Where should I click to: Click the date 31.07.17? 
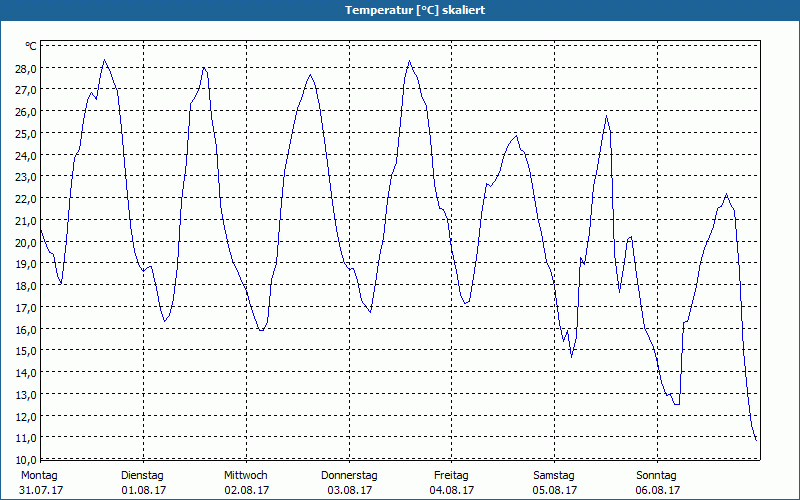click(x=41, y=490)
